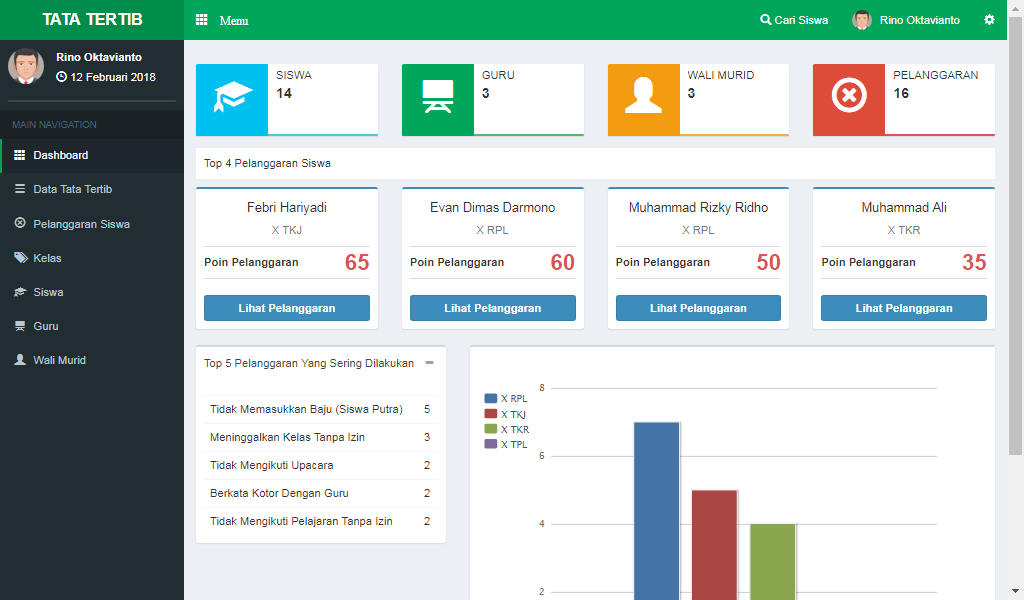This screenshot has height=600, width=1024.
Task: Click the X TPL purple legend swatch
Action: tap(491, 444)
